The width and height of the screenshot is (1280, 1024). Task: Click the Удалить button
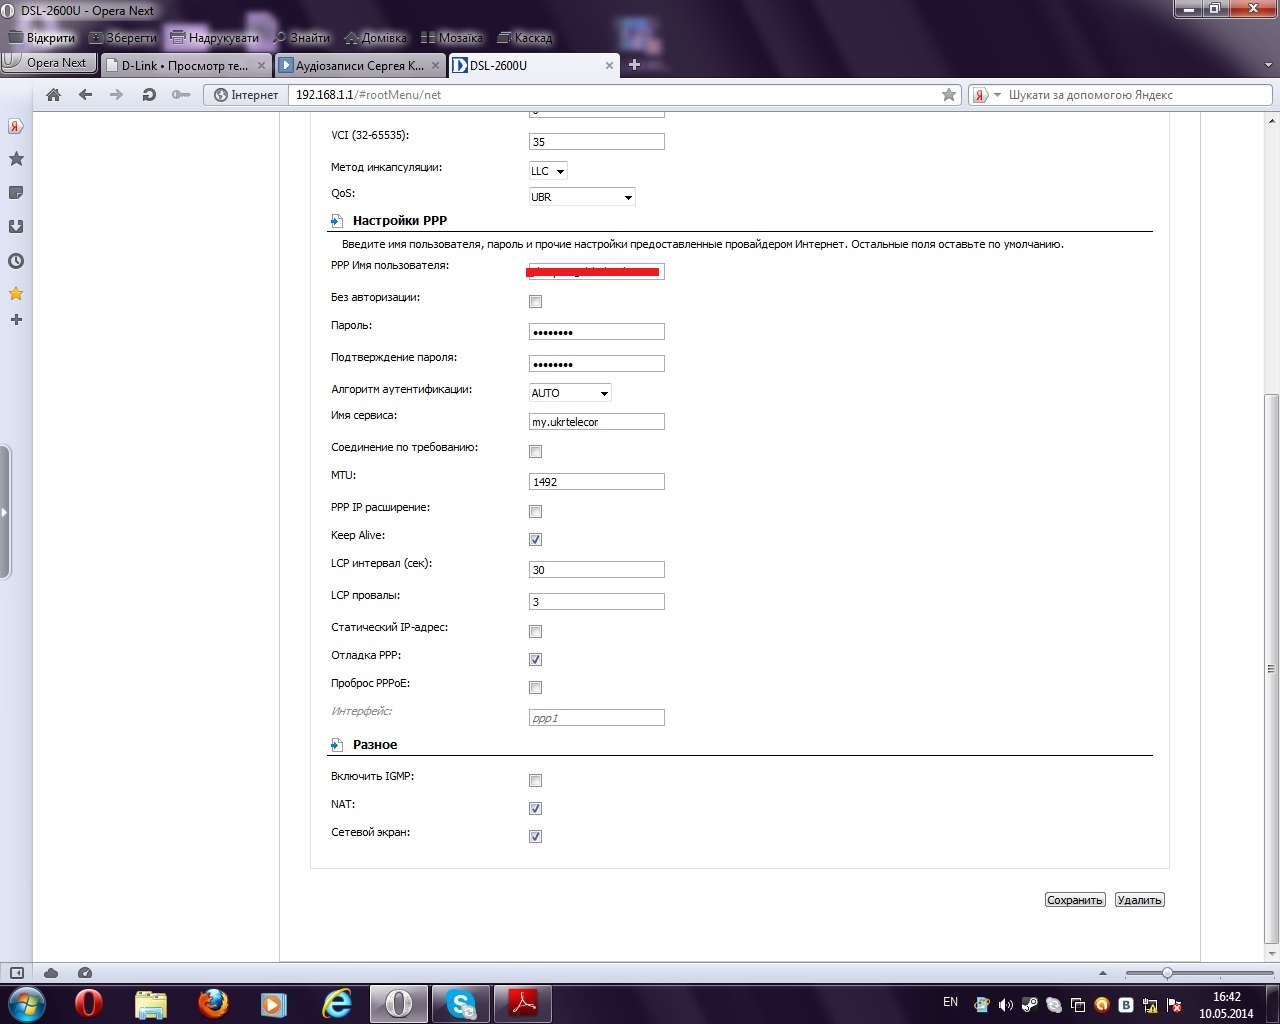(1139, 900)
